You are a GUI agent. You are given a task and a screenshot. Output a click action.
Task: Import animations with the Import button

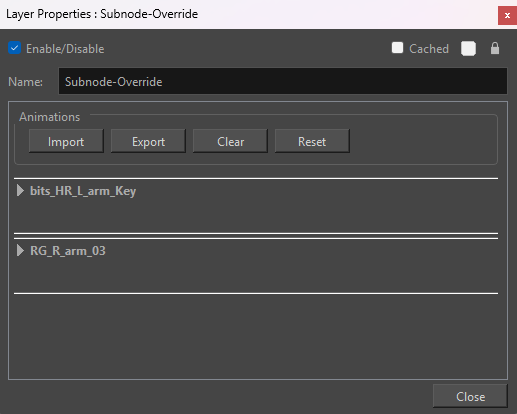(66, 141)
